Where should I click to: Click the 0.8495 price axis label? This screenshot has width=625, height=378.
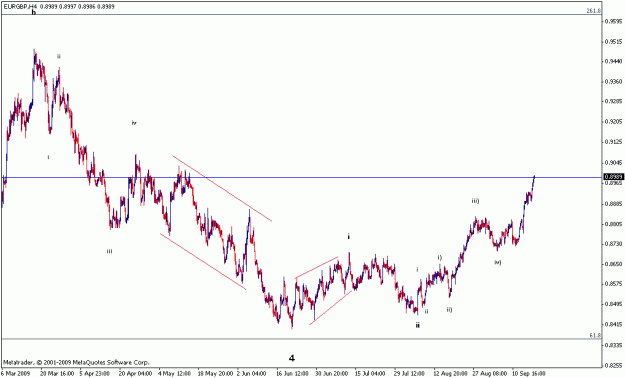coord(613,304)
